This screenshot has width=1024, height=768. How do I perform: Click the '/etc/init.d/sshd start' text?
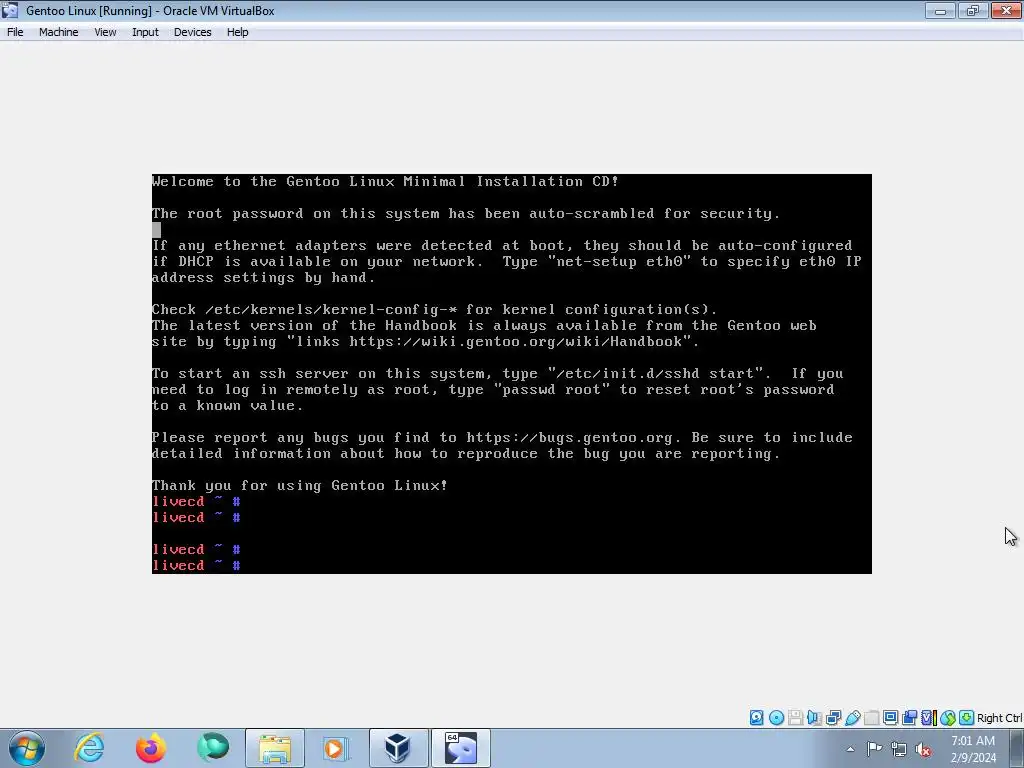[656, 374]
